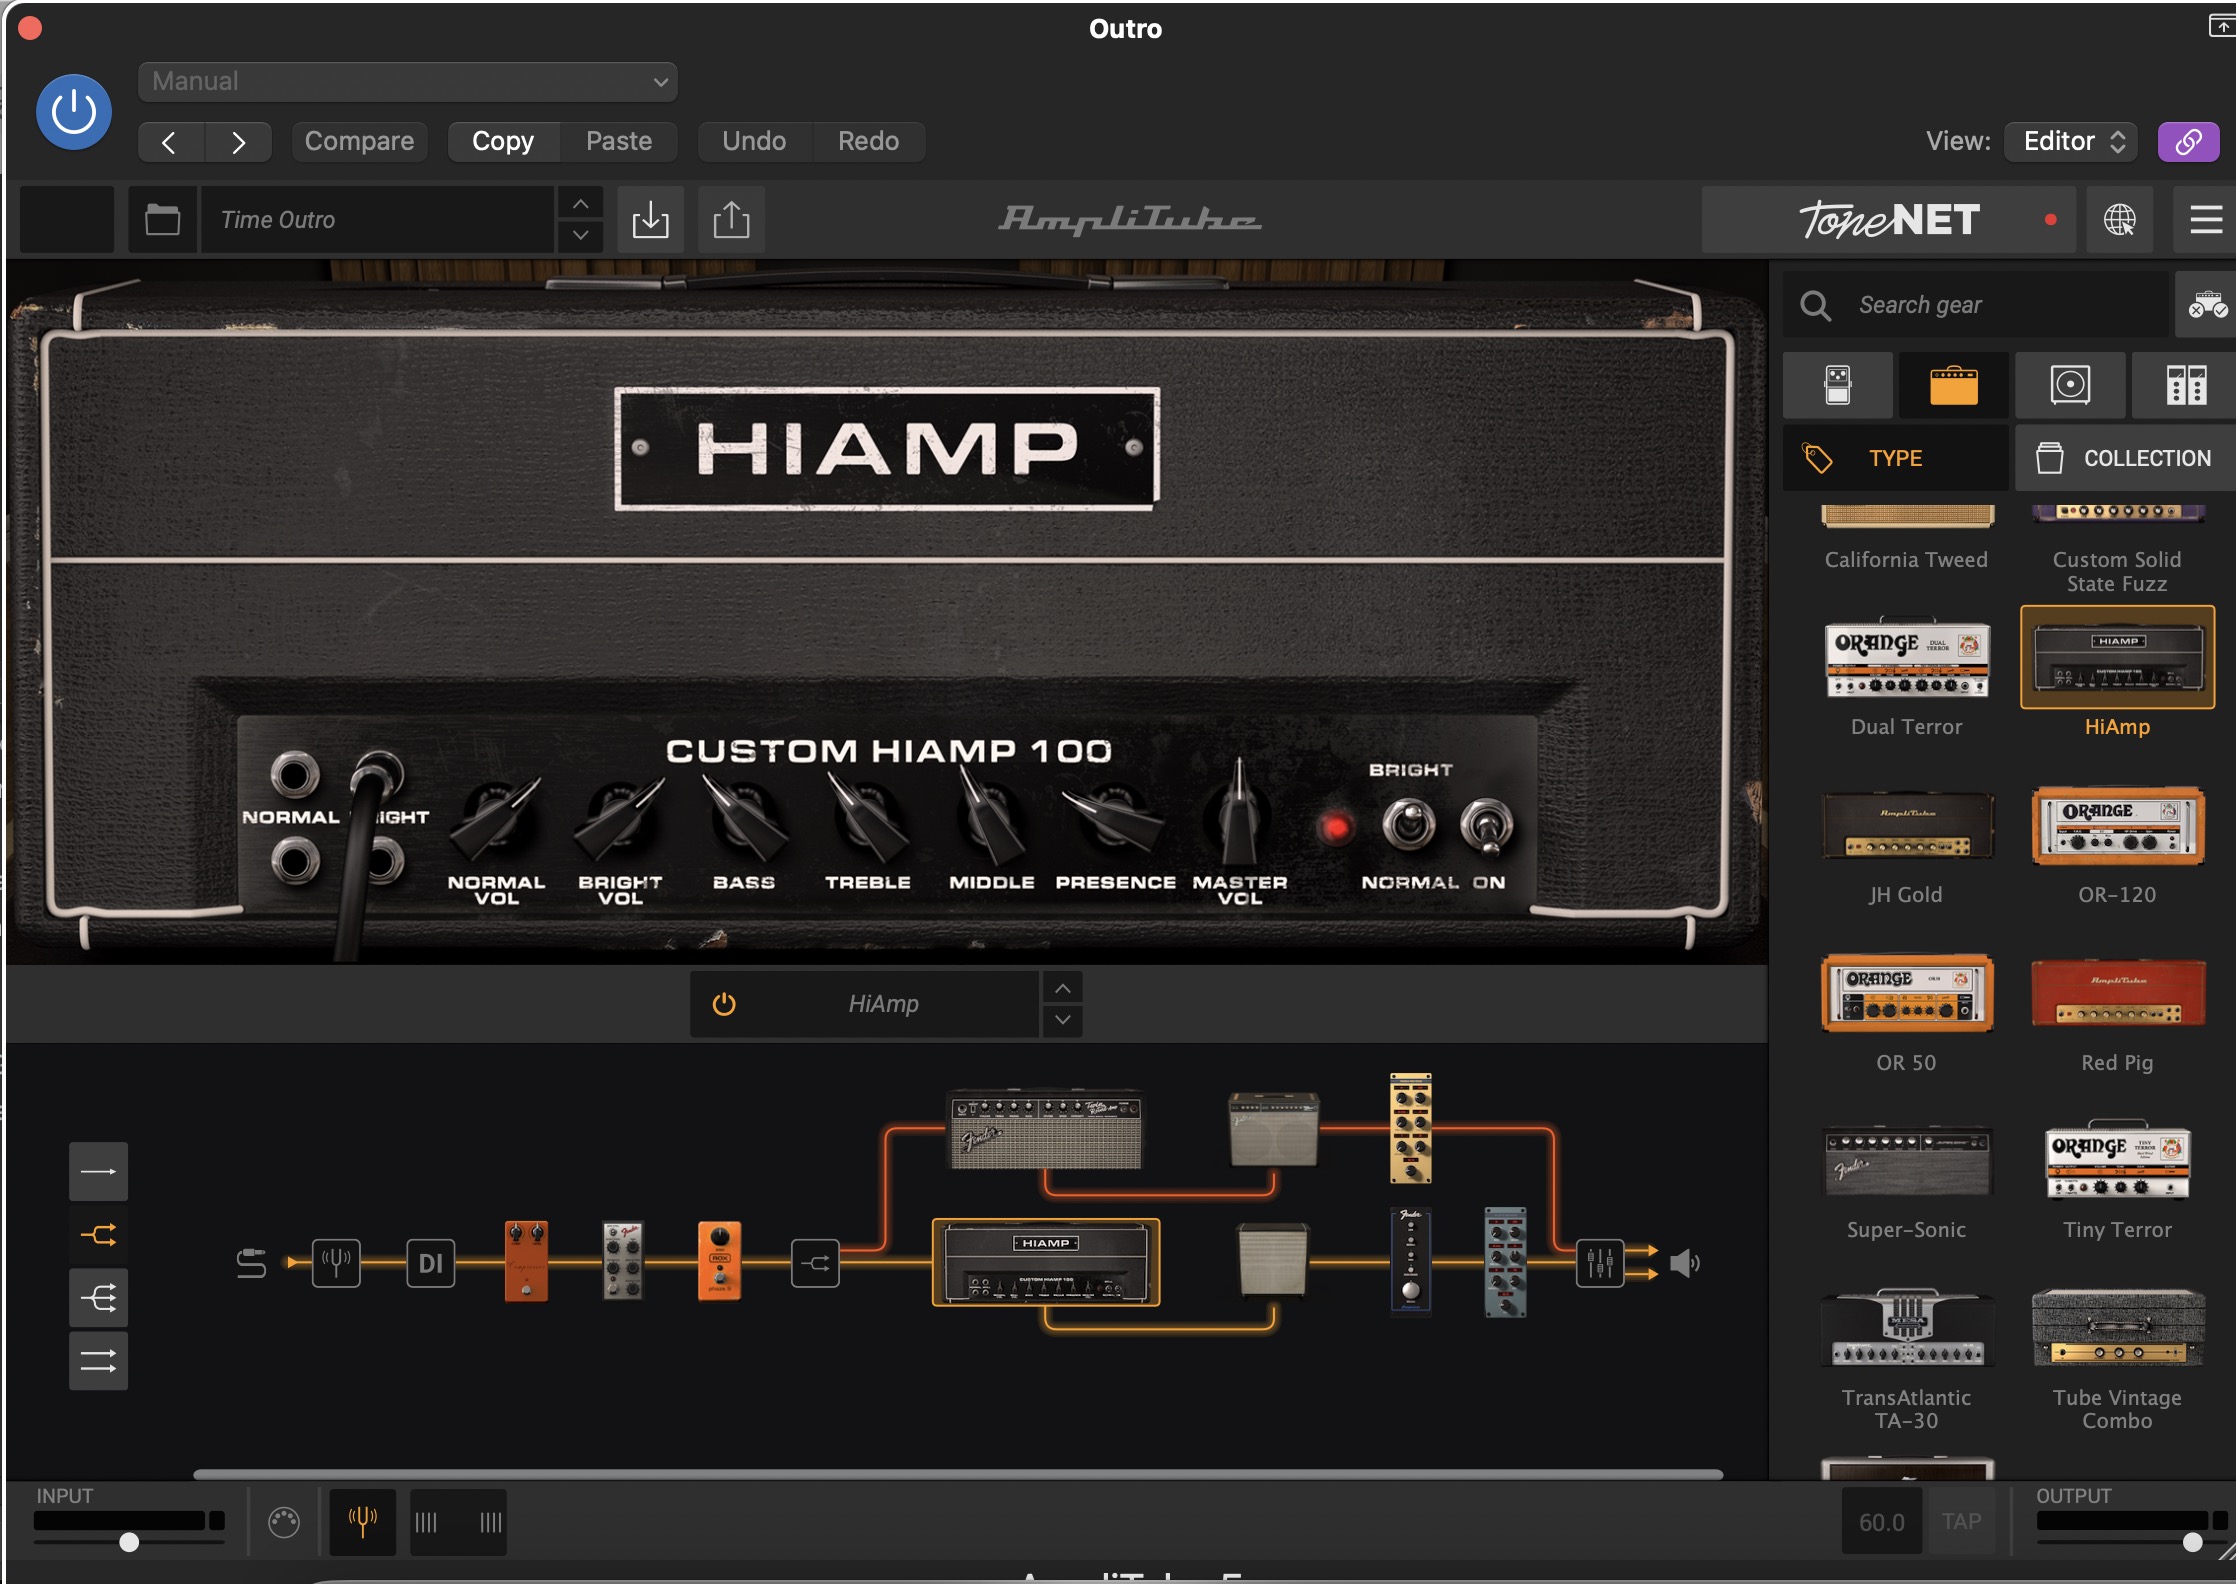Select the amp category icon
2236x1584 pixels.
coord(1954,385)
